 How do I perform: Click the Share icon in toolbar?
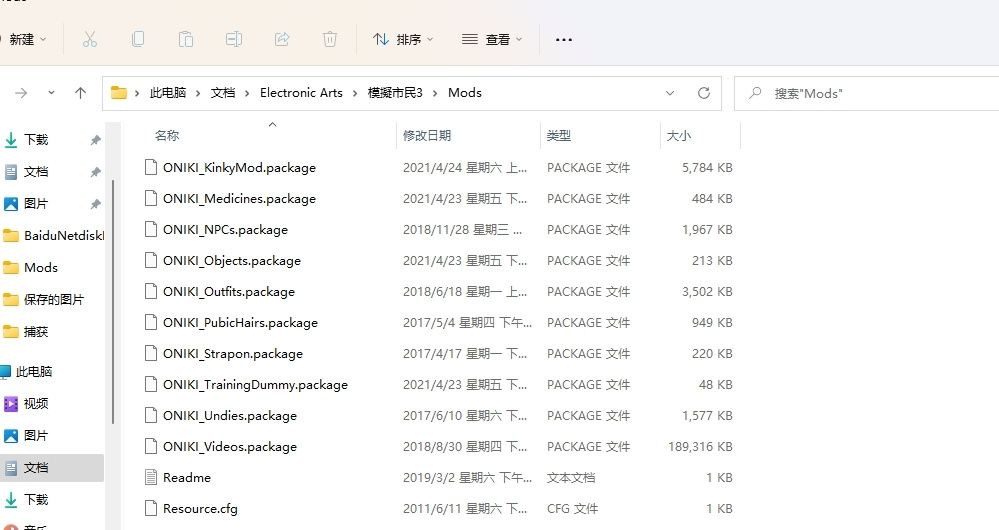[282, 39]
